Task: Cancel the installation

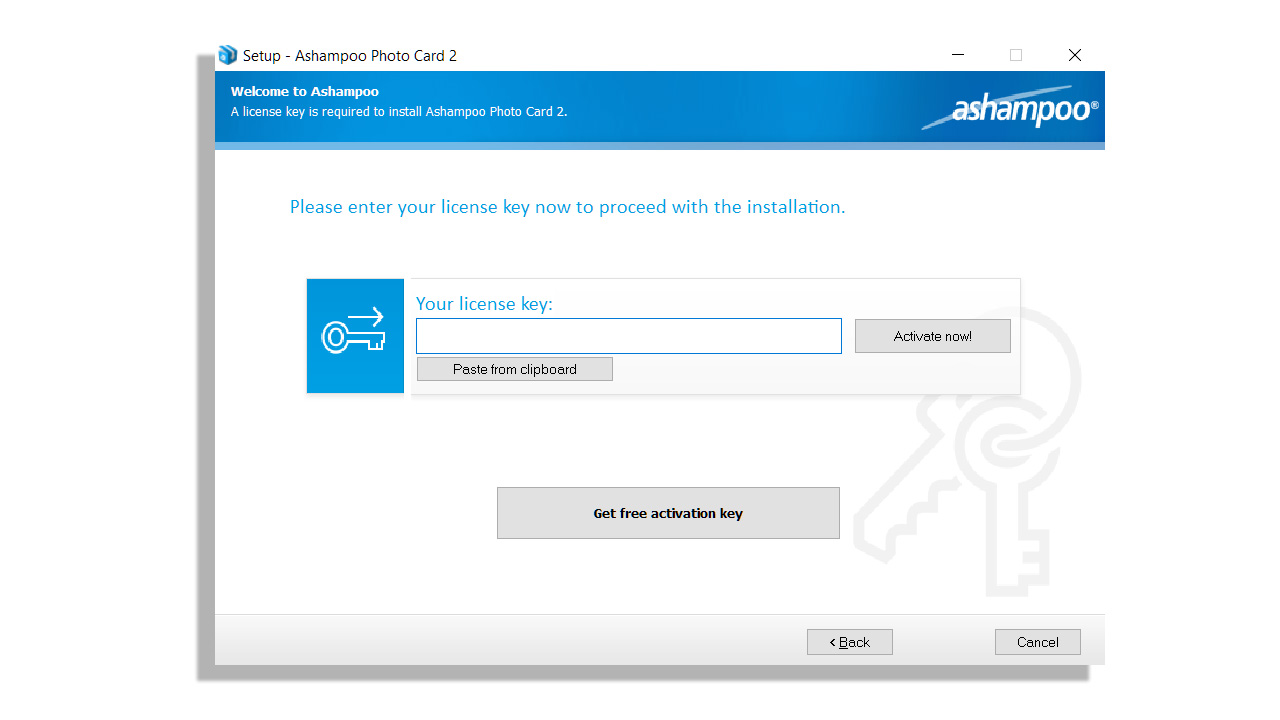Action: coord(1037,642)
